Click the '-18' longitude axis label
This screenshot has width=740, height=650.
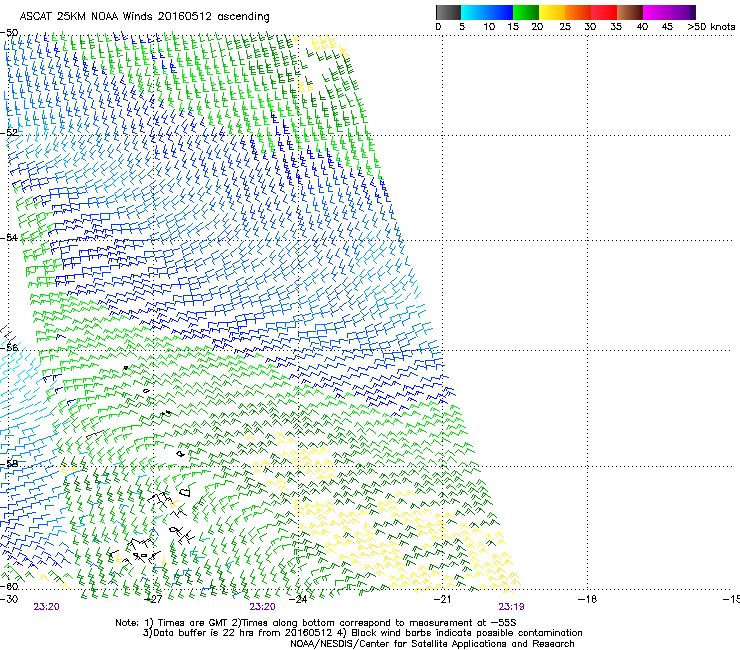(x=587, y=599)
